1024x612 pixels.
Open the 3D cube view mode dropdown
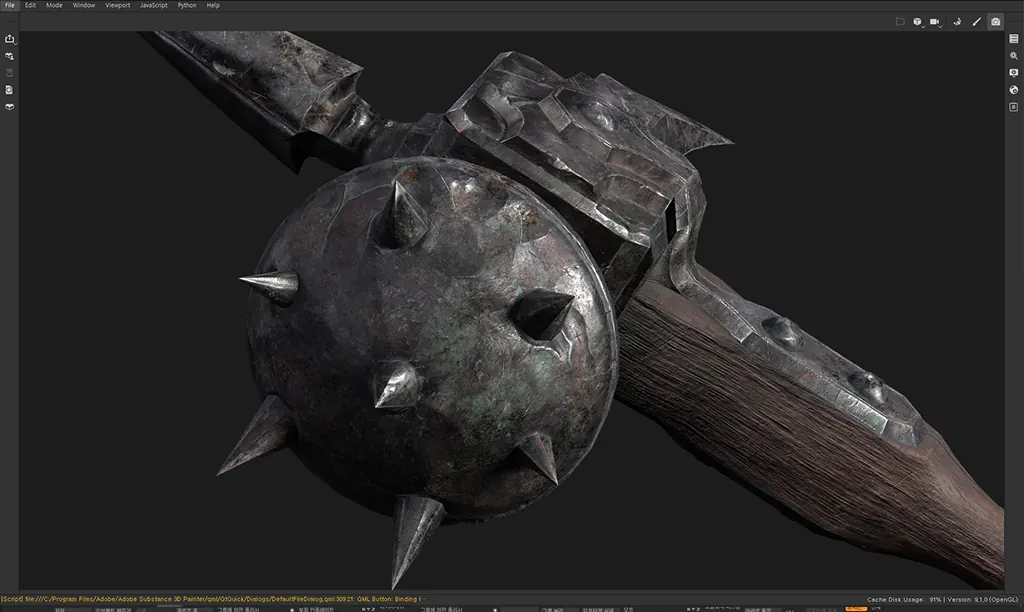coord(918,22)
